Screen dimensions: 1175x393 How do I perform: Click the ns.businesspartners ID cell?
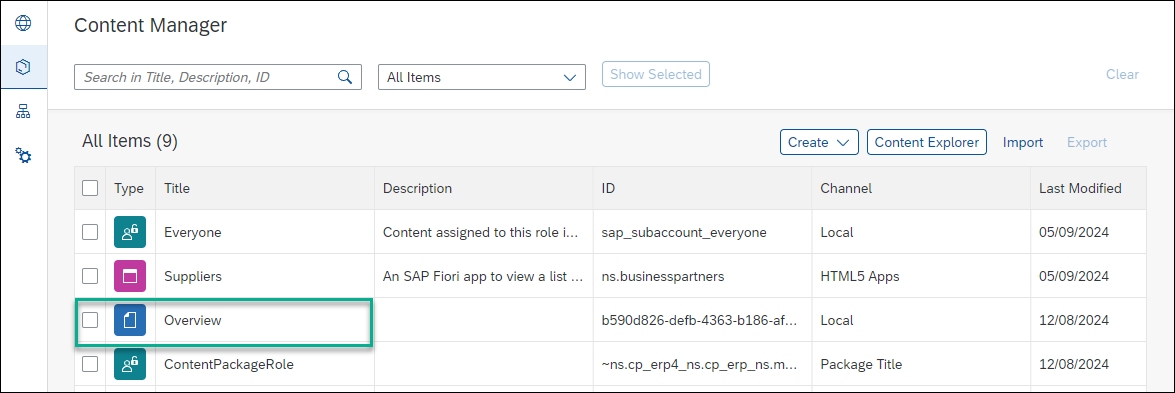[662, 276]
